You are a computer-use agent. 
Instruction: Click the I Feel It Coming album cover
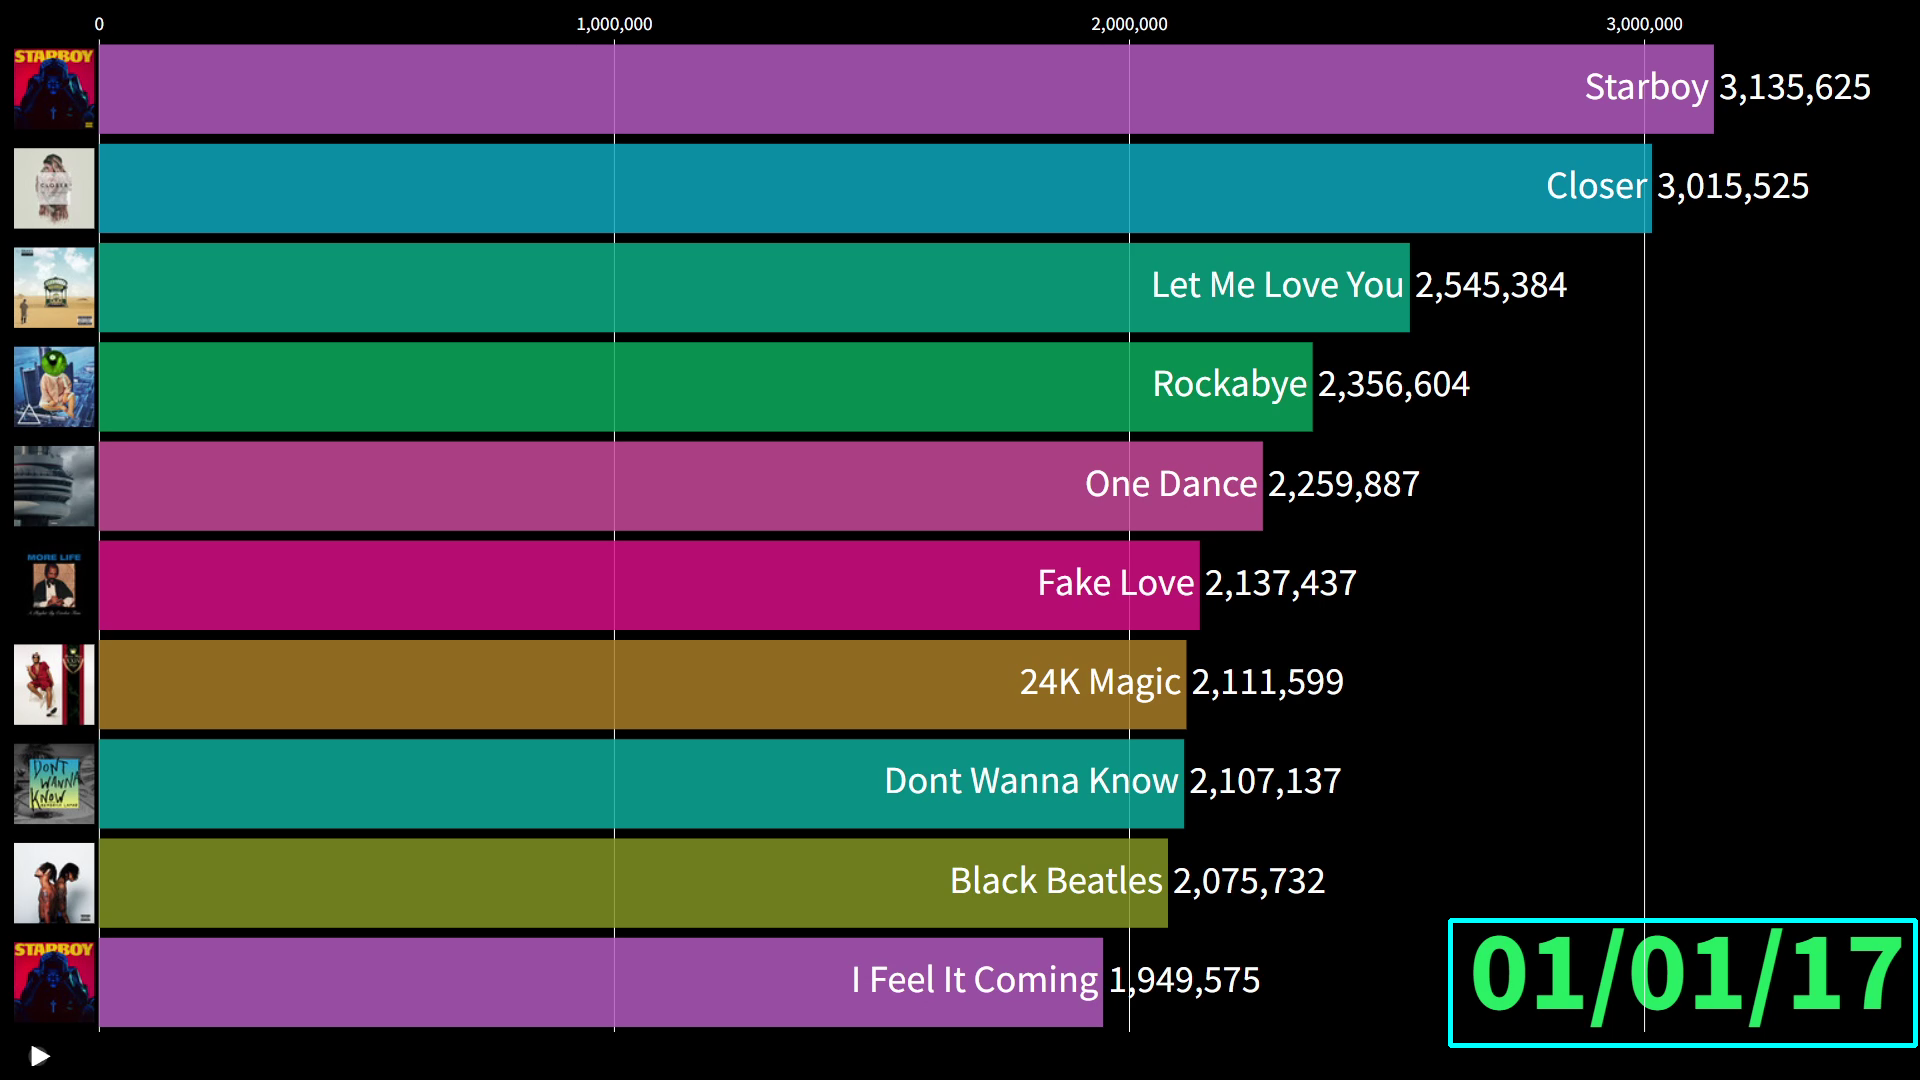click(54, 982)
